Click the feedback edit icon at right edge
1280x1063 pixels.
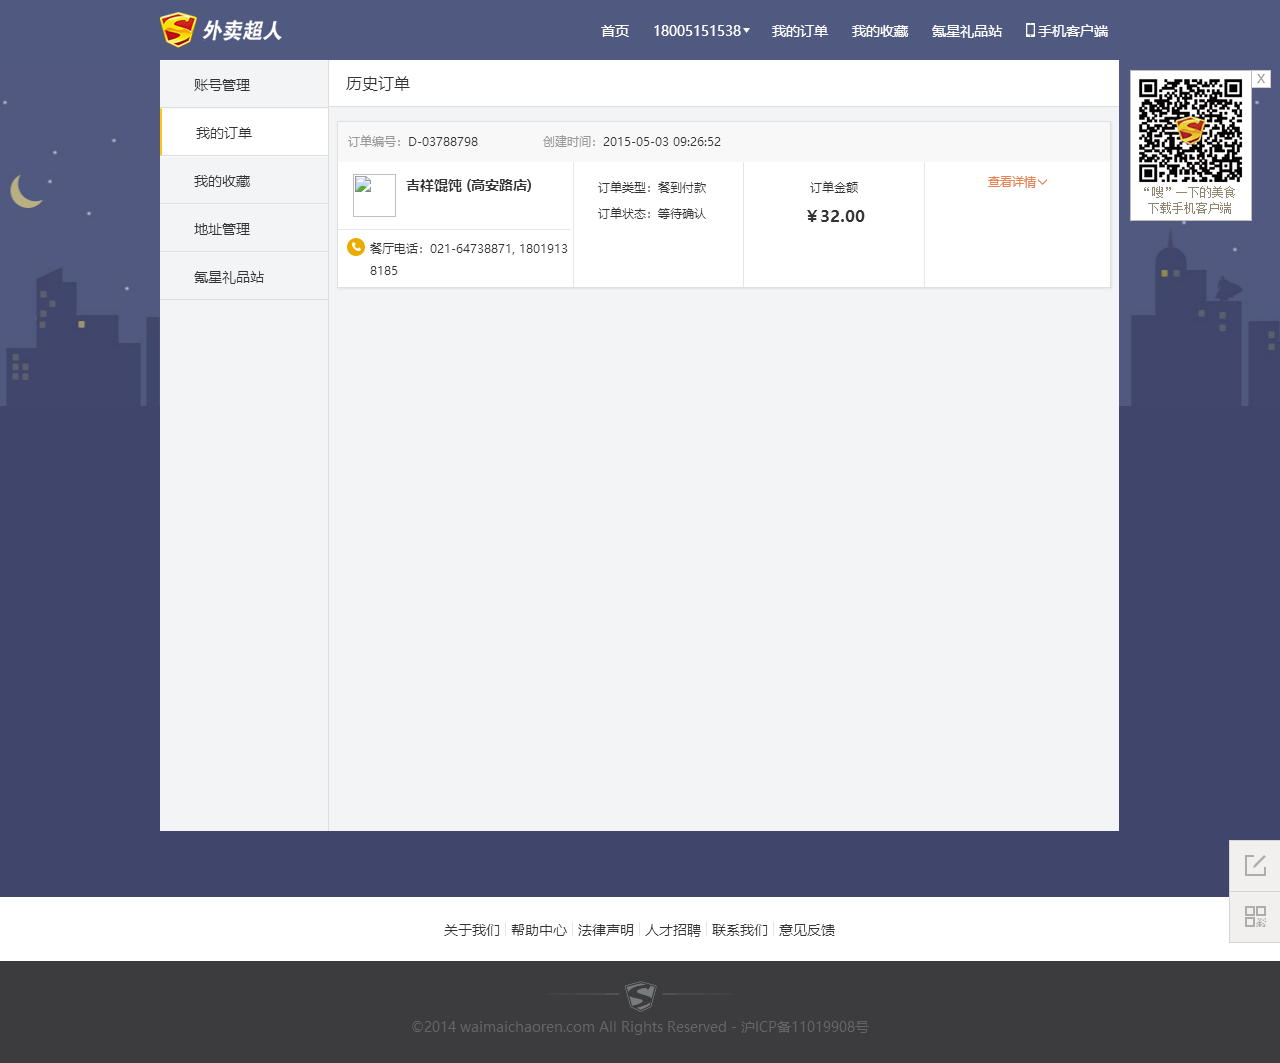coord(1255,866)
